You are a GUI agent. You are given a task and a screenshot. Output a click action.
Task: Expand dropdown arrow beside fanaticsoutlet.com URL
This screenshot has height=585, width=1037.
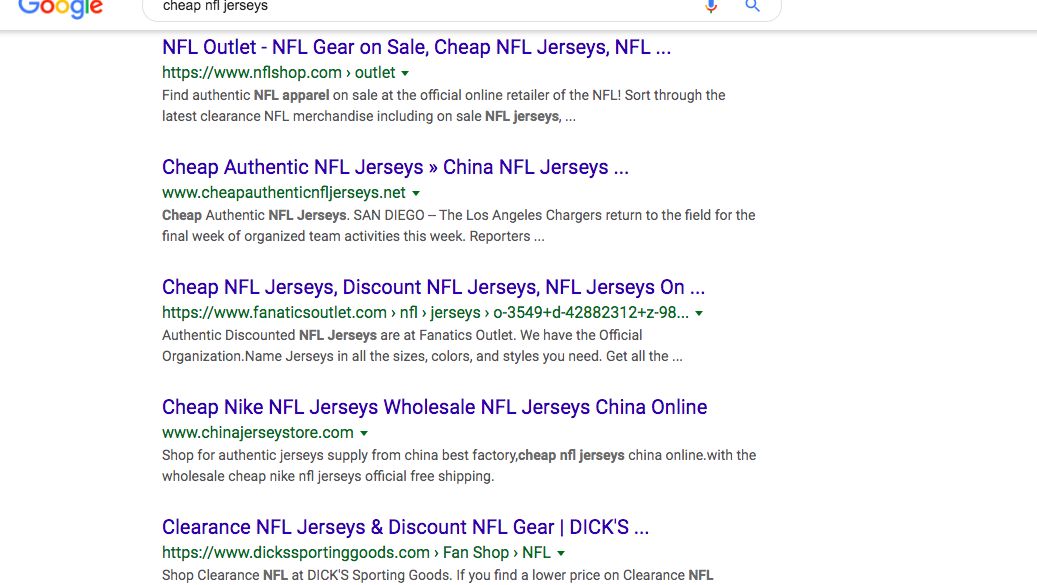[x=699, y=313]
